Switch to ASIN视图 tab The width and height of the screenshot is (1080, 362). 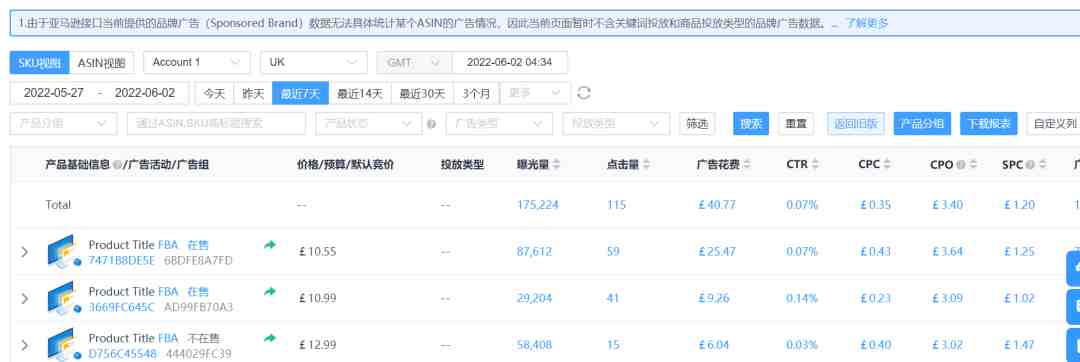click(101, 63)
